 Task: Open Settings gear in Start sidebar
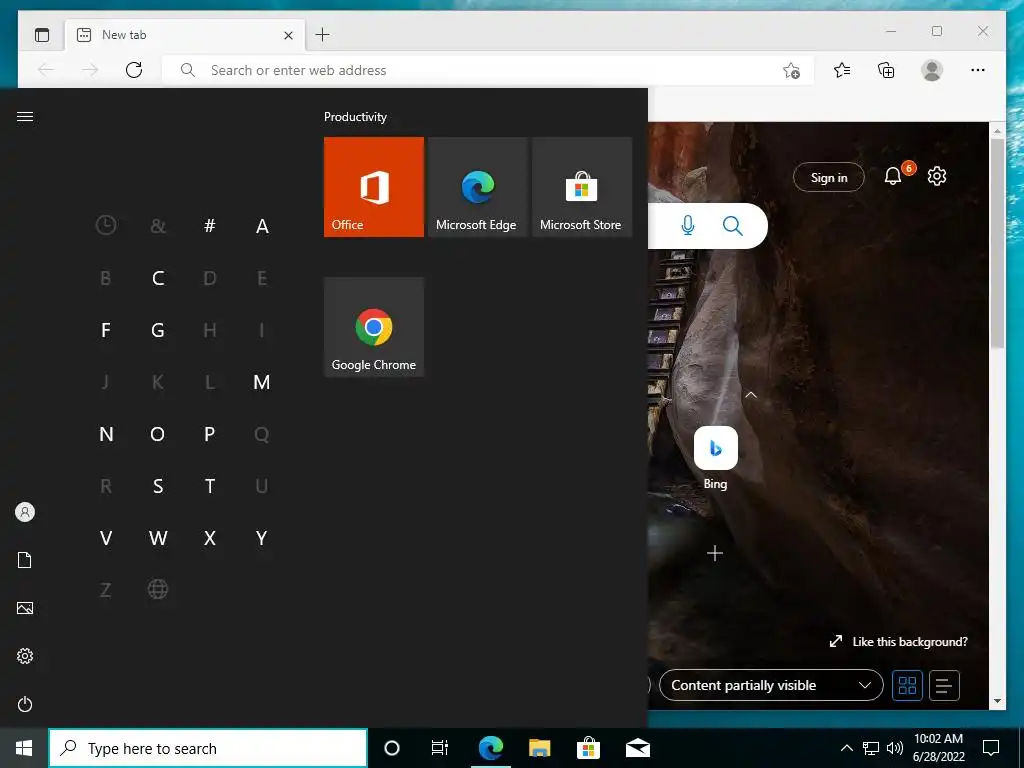point(25,656)
